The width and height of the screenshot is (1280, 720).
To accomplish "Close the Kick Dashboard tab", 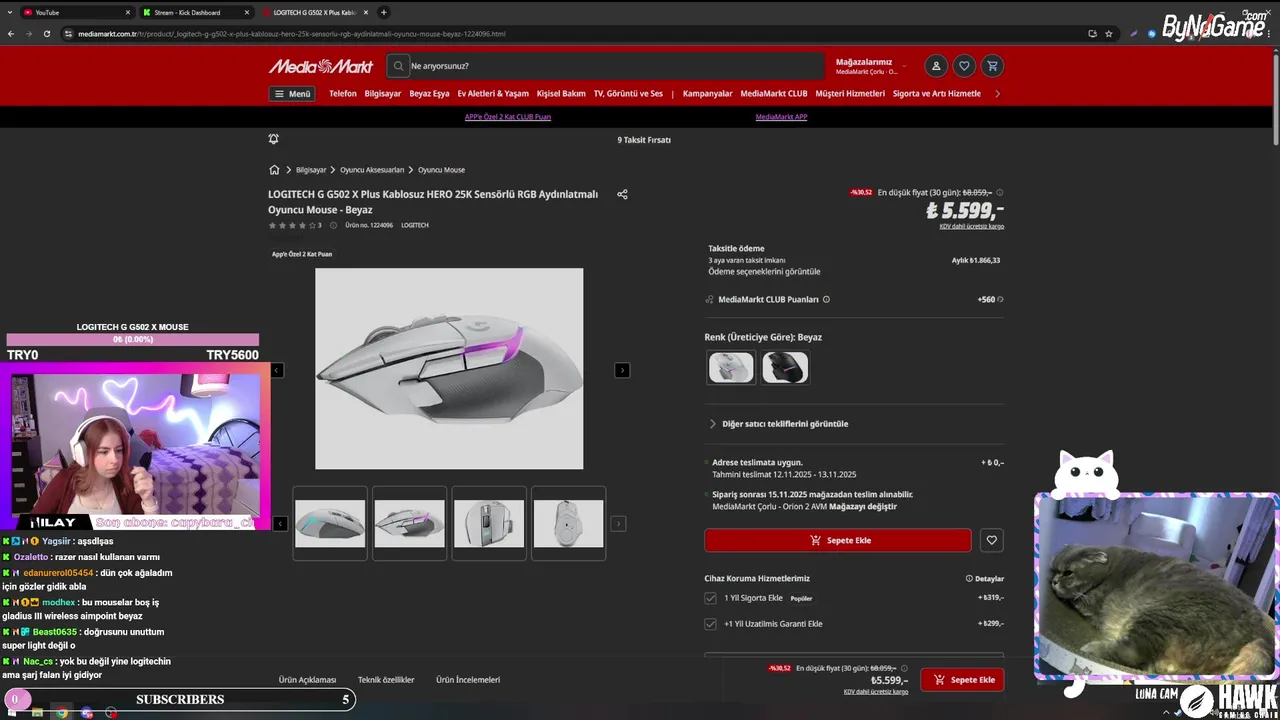I will click(247, 12).
